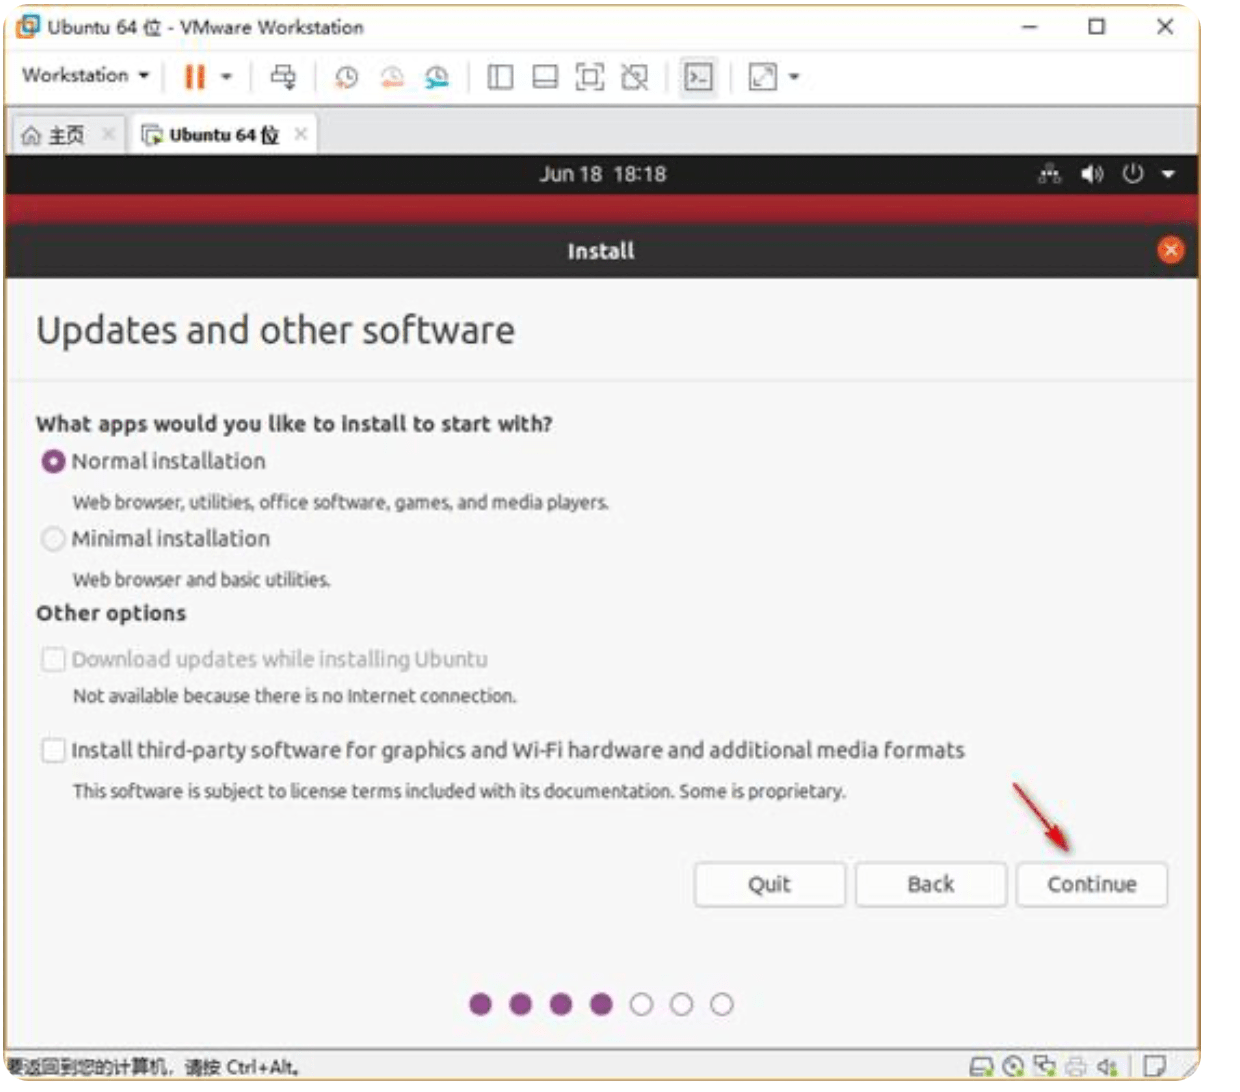Viewport: 1240px width, 1092px height.
Task: Select Minimal installation
Action: (53, 539)
